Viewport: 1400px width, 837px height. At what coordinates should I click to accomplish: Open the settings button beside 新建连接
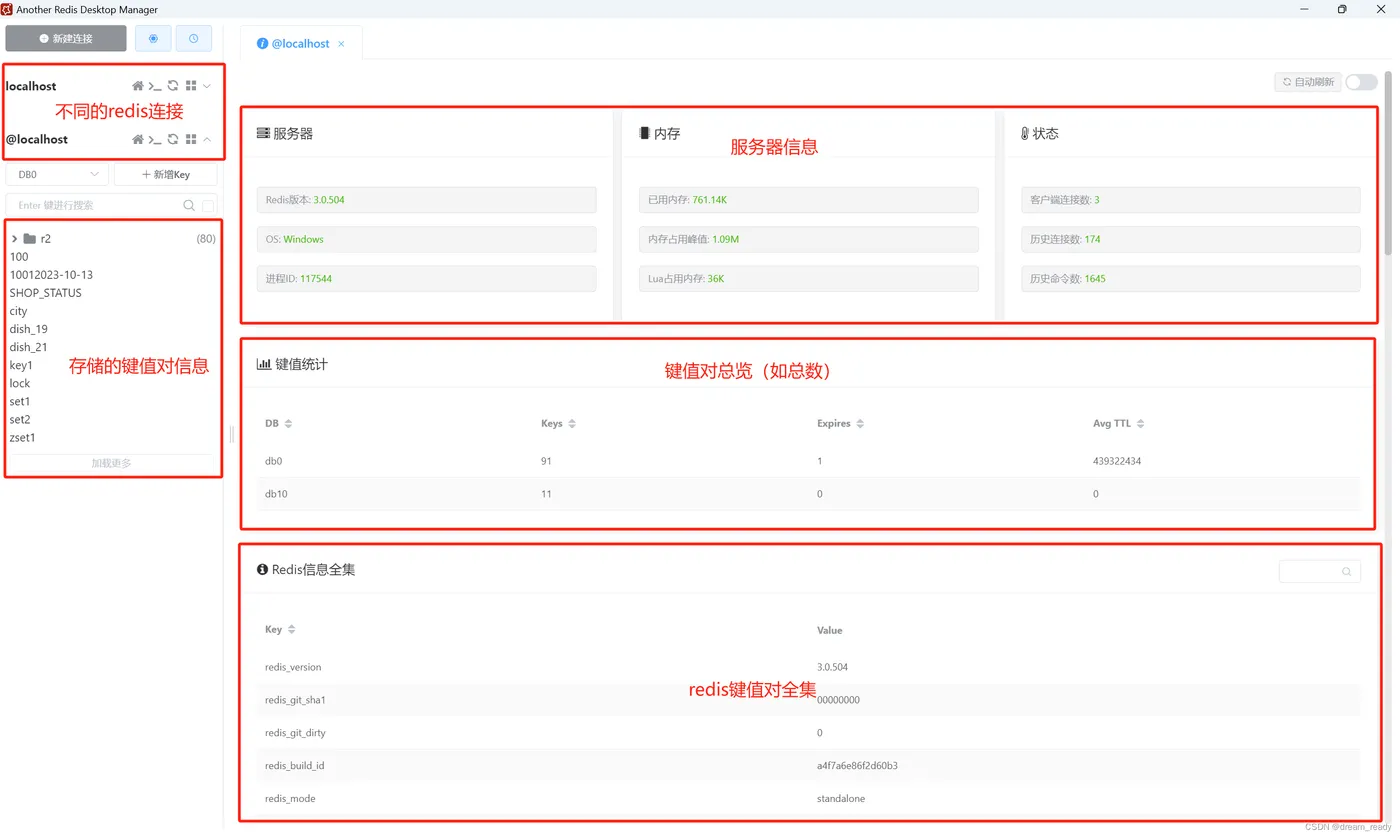click(153, 38)
